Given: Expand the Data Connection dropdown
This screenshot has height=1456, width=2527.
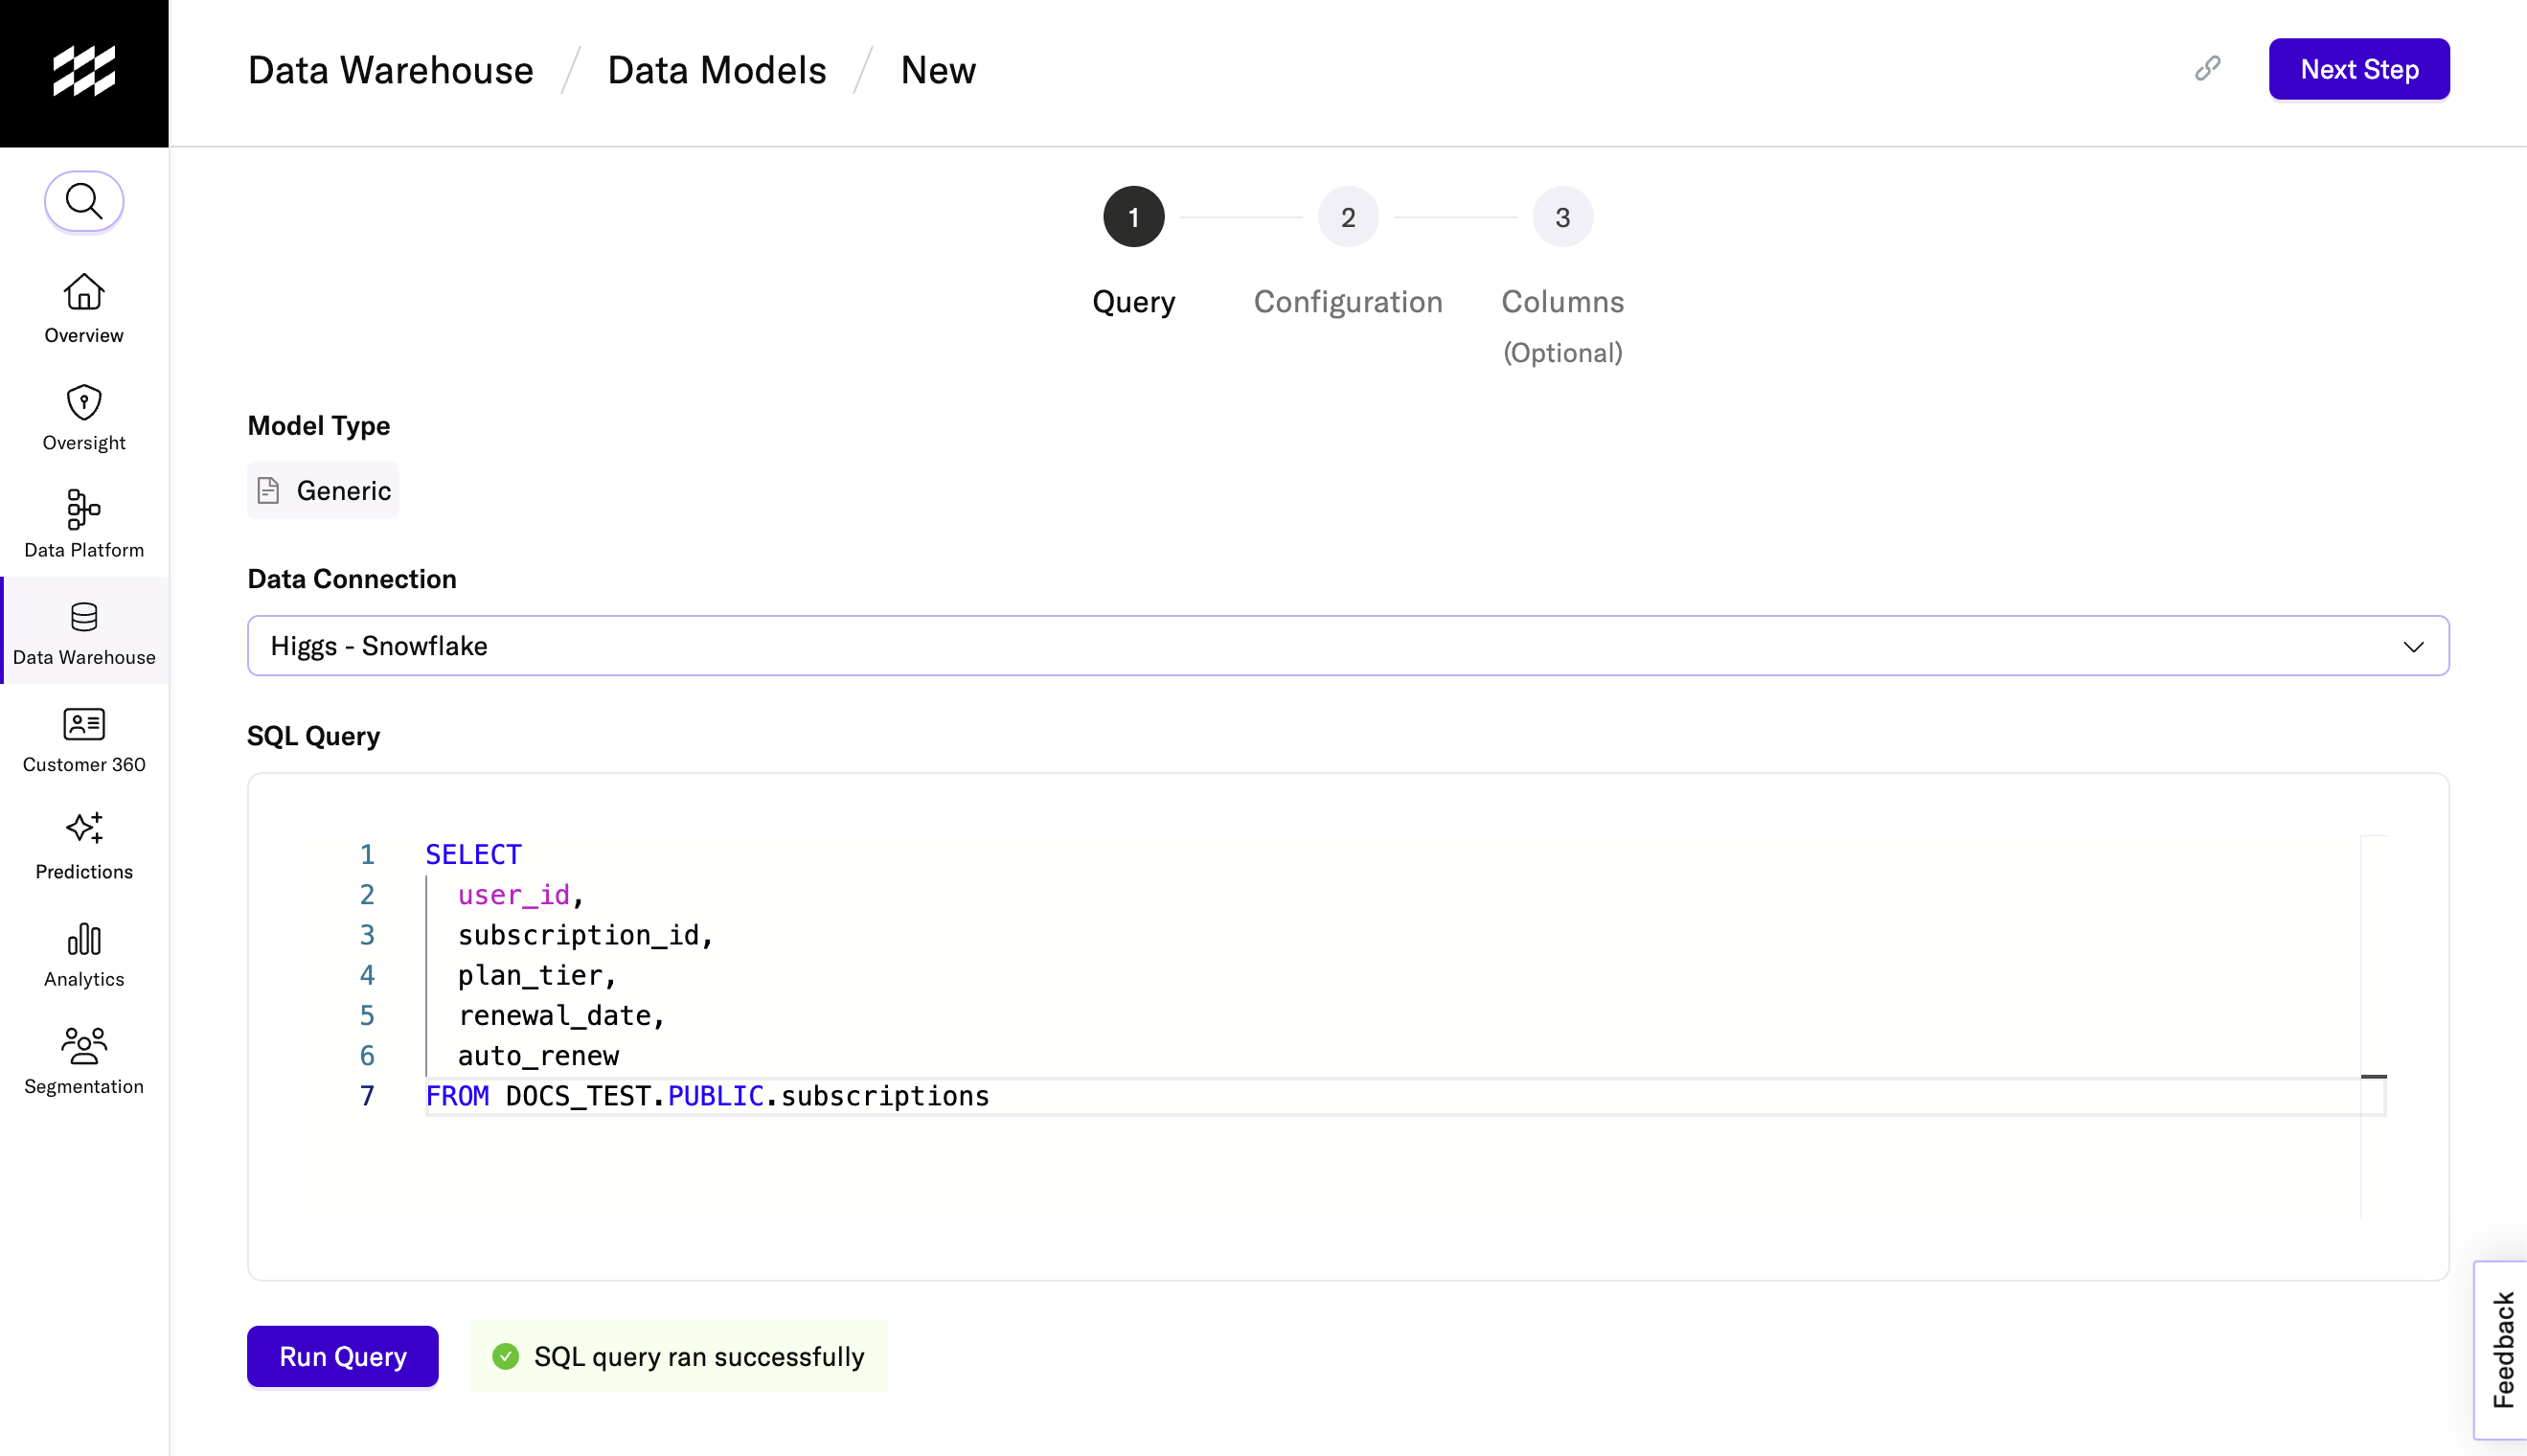Looking at the screenshot, I should [x=1346, y=646].
